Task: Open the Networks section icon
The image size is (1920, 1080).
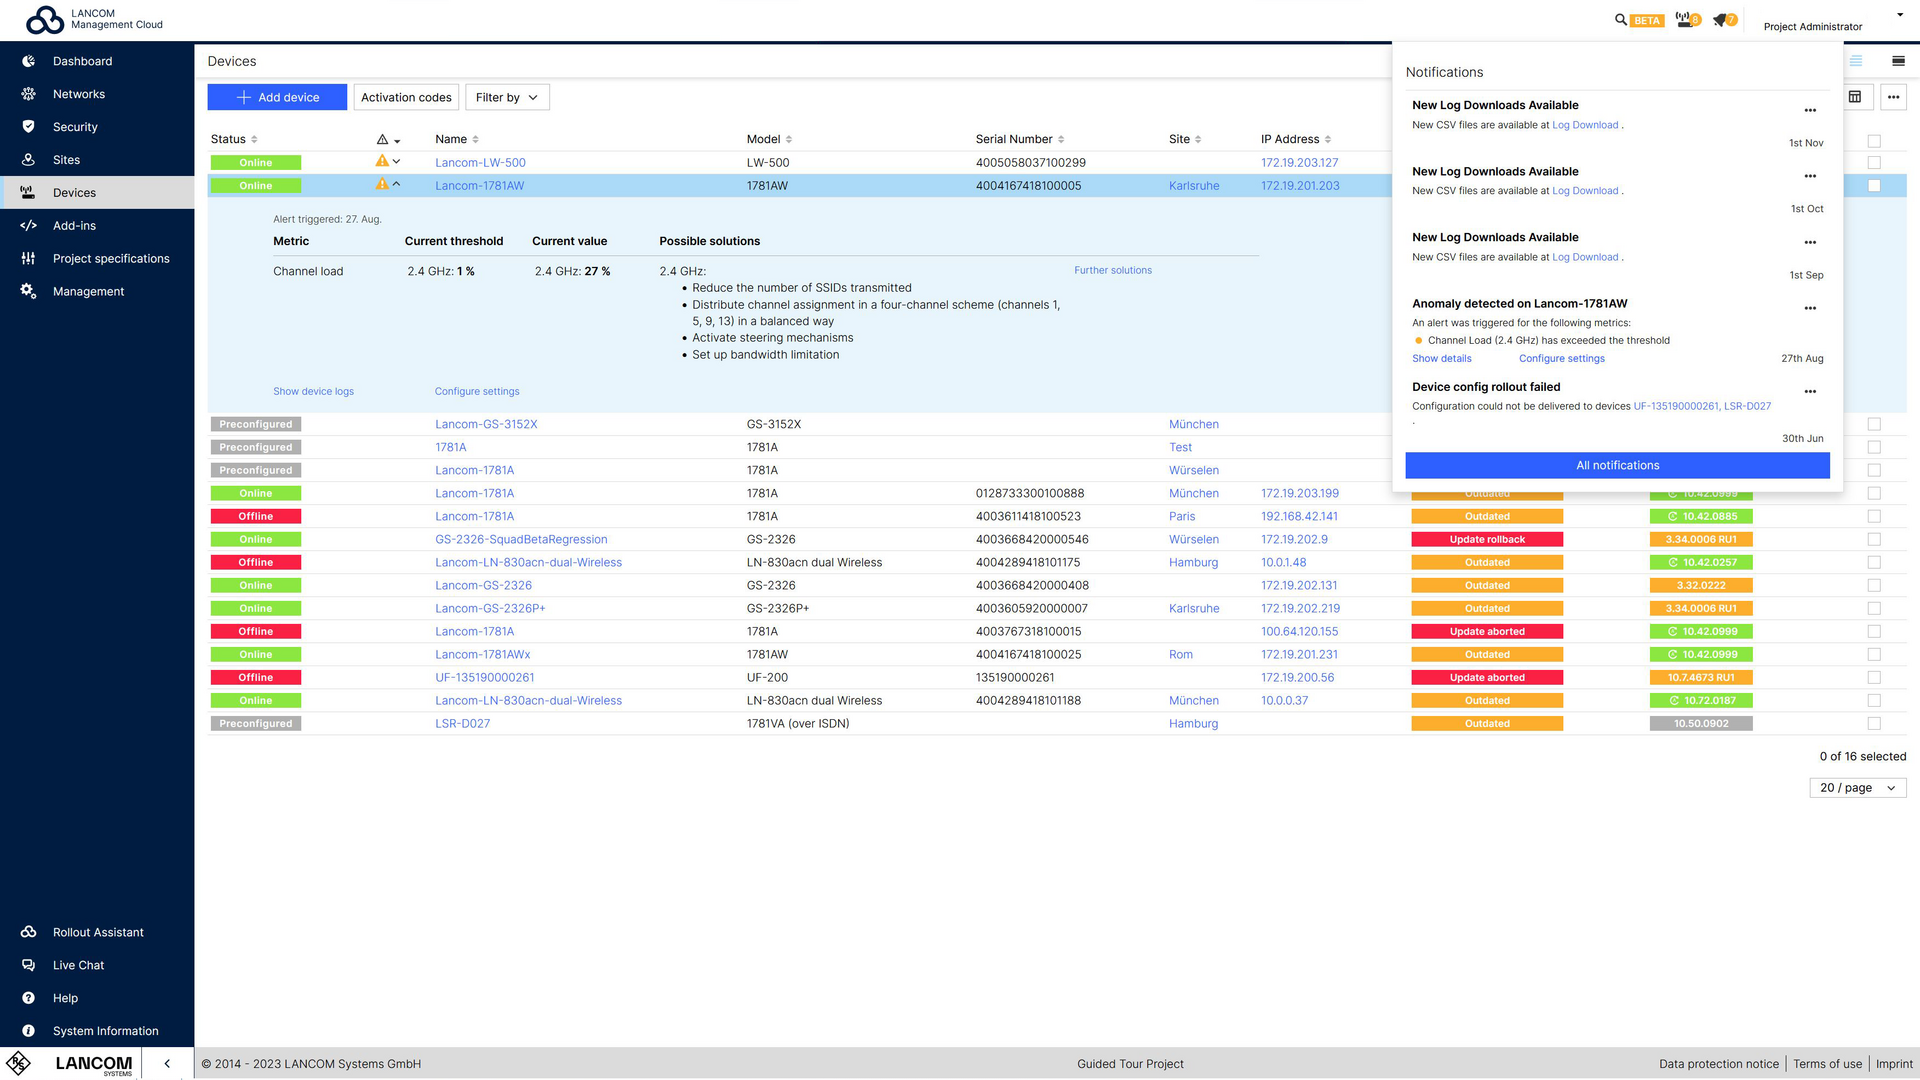Action: pyautogui.click(x=28, y=94)
